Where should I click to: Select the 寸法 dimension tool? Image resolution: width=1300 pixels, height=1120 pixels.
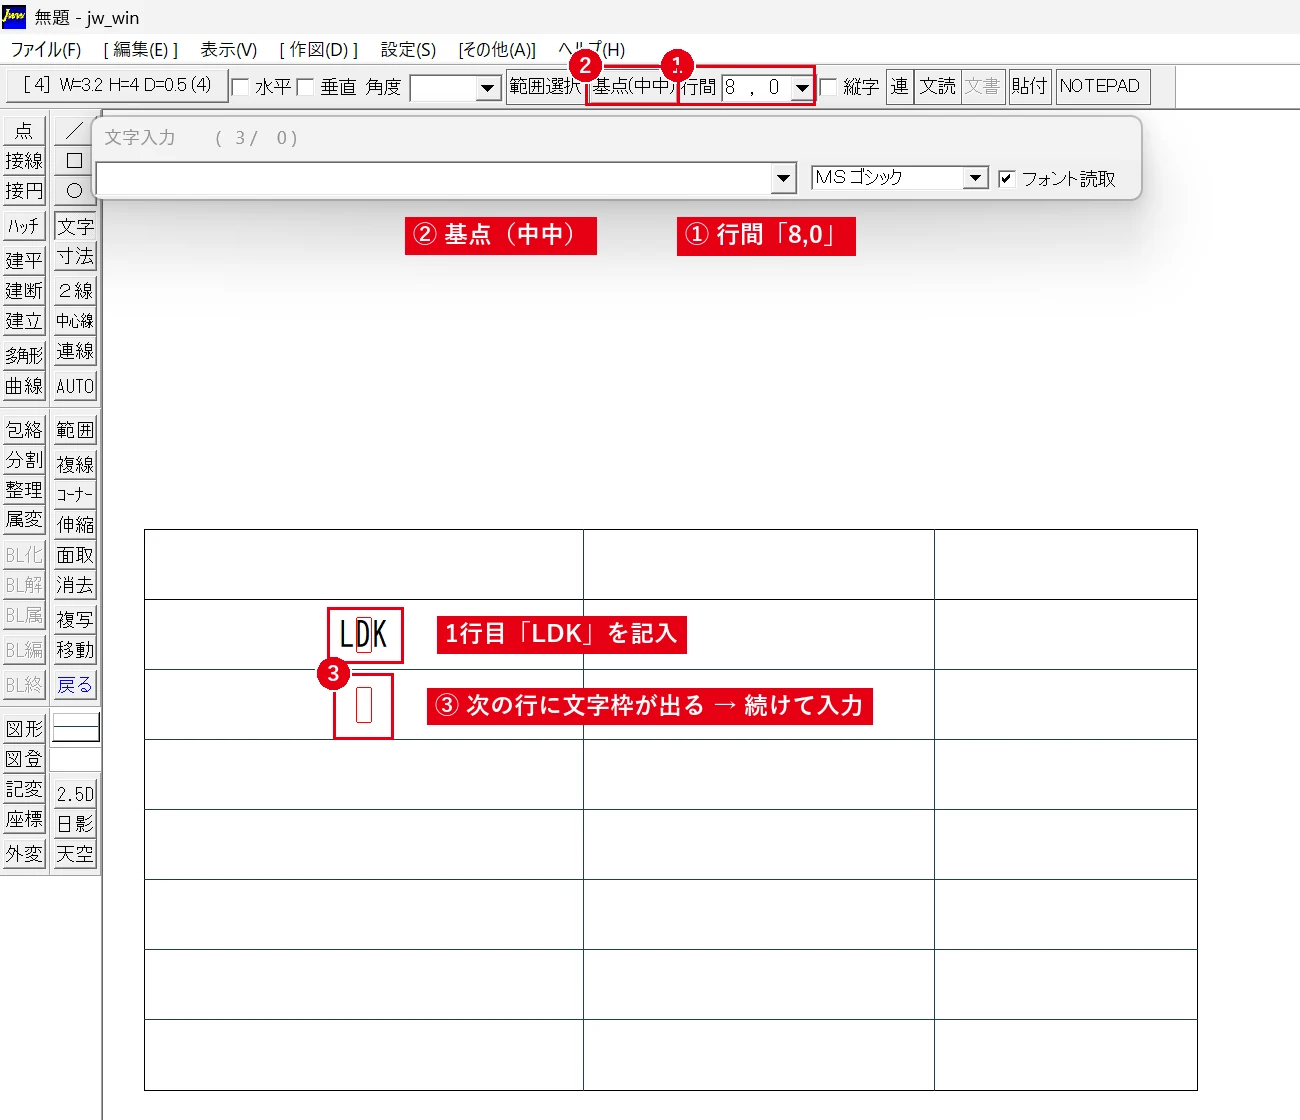tap(75, 256)
